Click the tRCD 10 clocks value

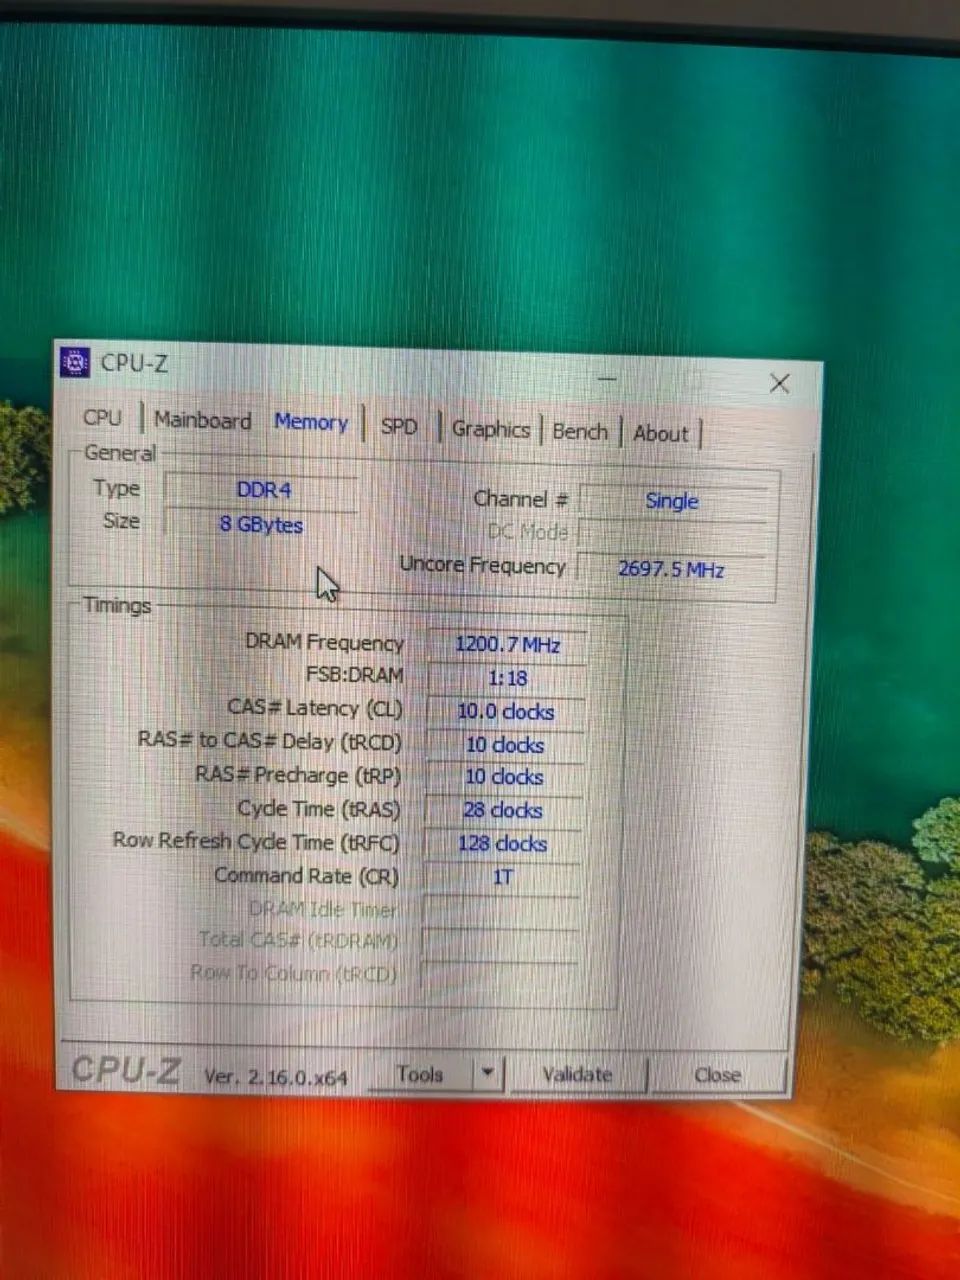pos(505,744)
